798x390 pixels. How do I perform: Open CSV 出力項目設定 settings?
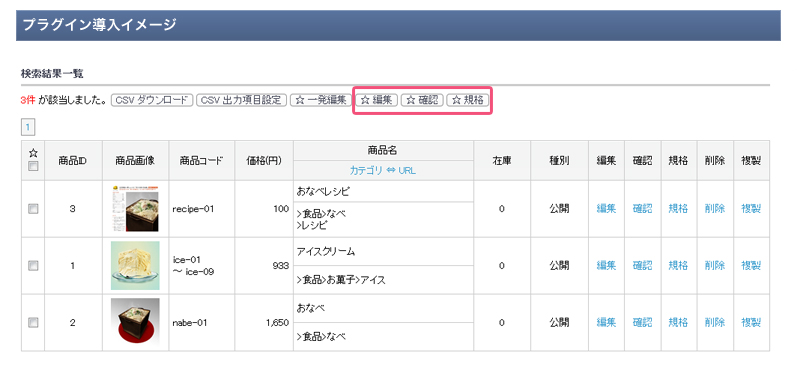tap(241, 100)
